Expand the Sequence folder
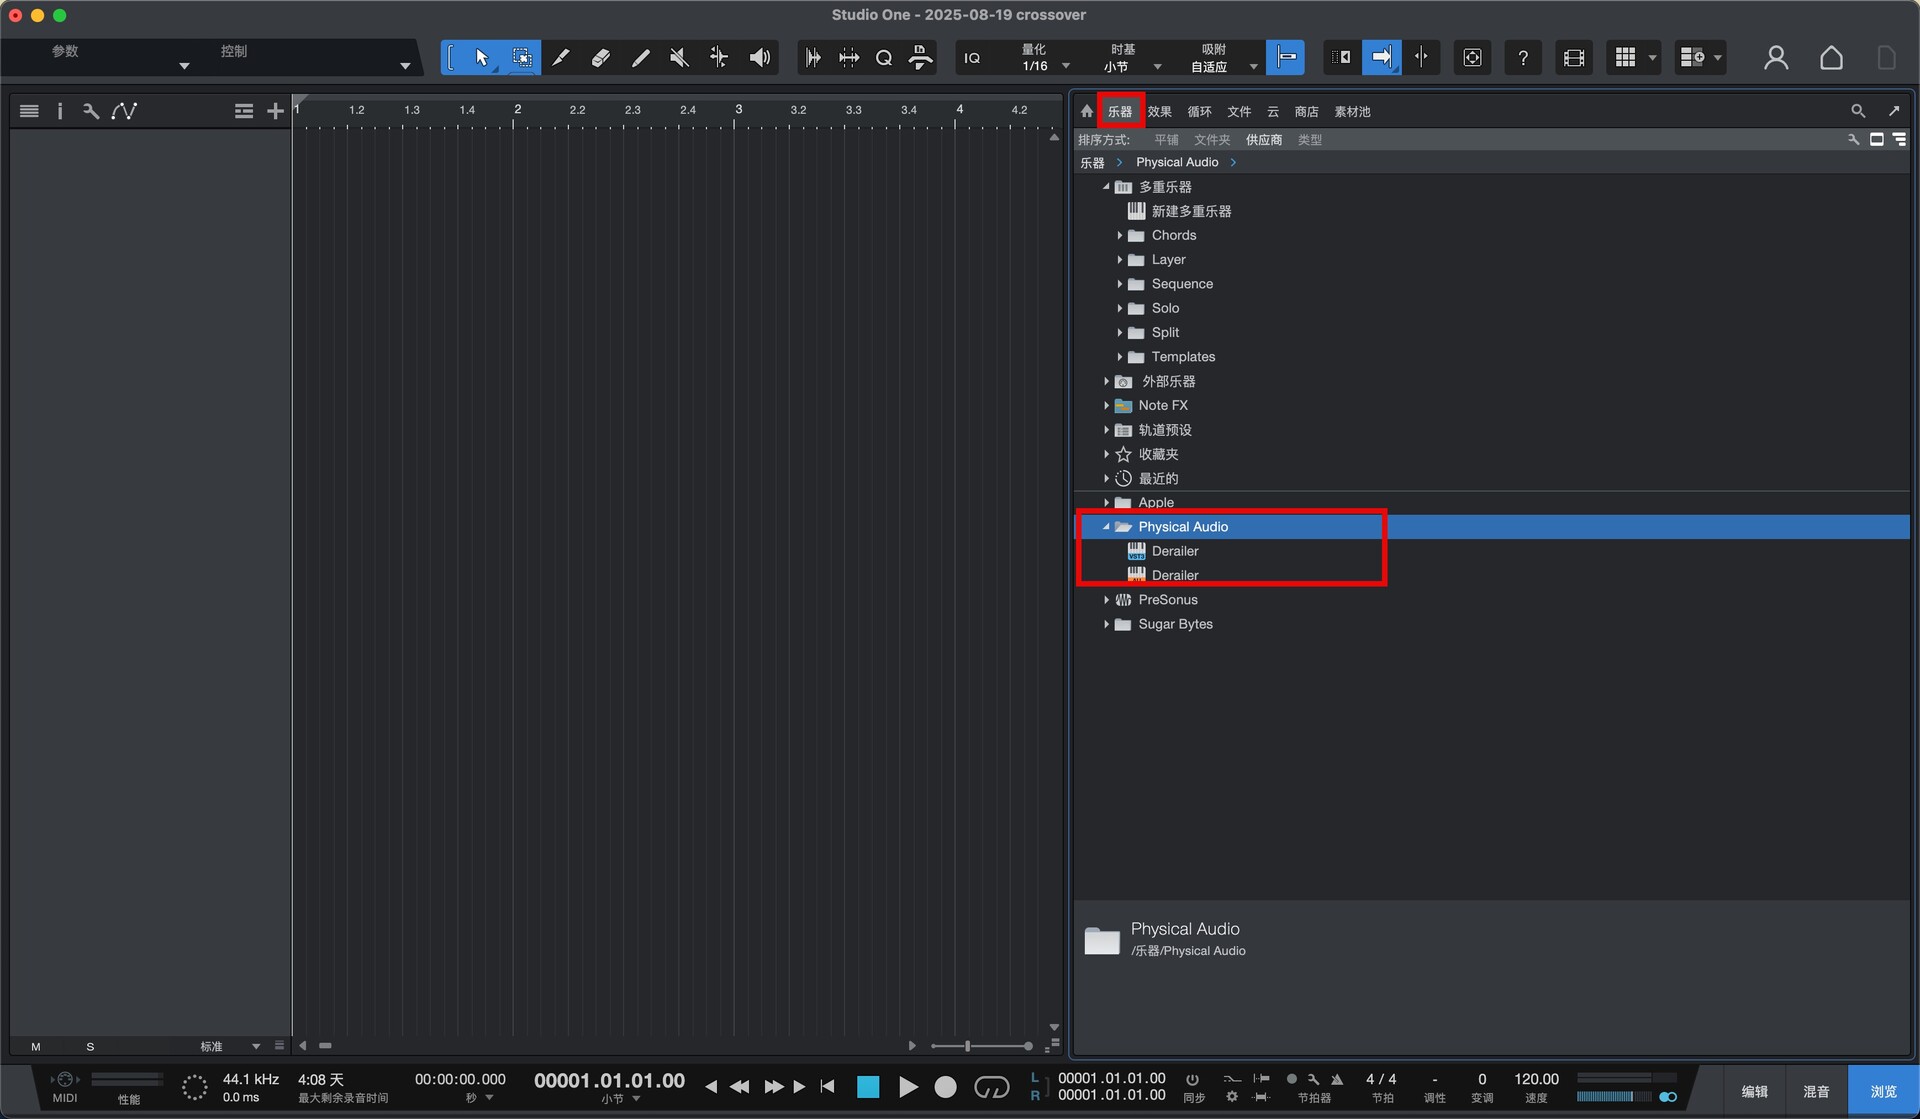Screen dimensions: 1920x1119 pos(1119,284)
